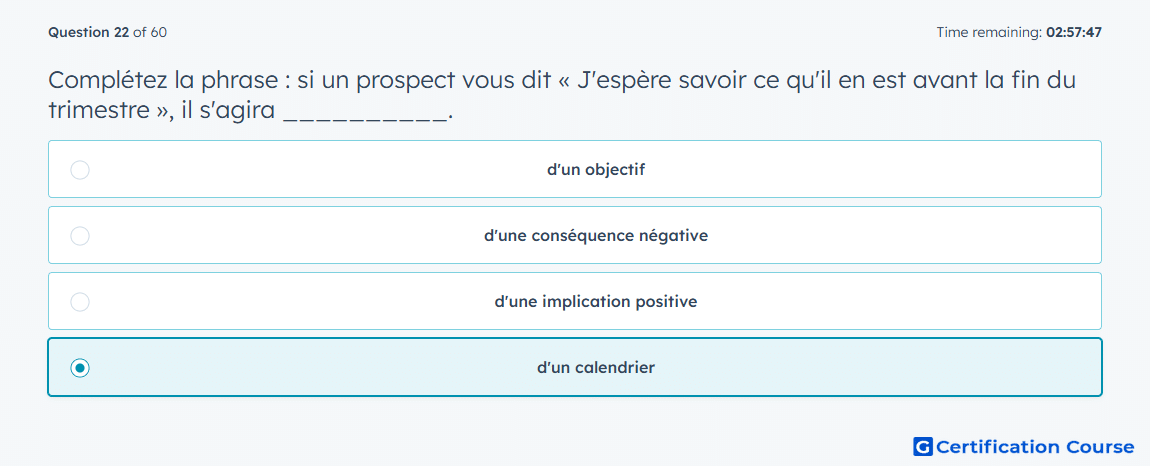Viewport: 1150px width, 466px height.
Task: Click the selected "d'un calendrier" radio button
Action: [x=80, y=368]
